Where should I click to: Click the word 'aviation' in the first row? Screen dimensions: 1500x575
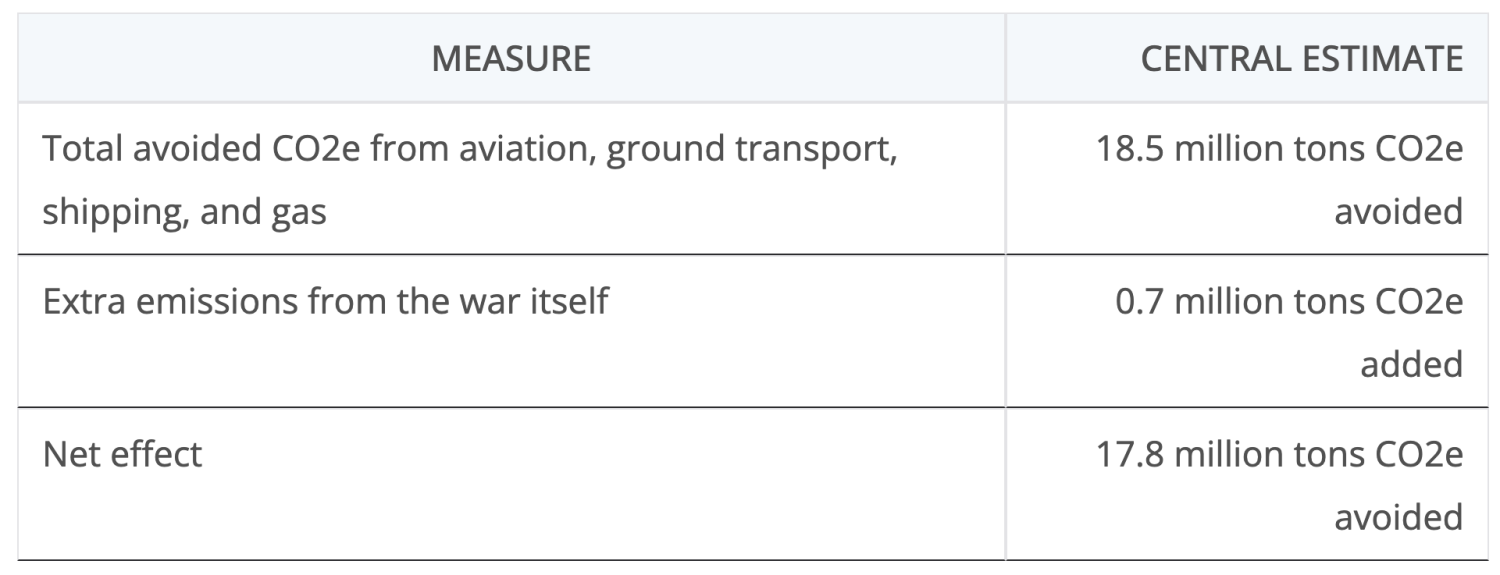(x=519, y=151)
